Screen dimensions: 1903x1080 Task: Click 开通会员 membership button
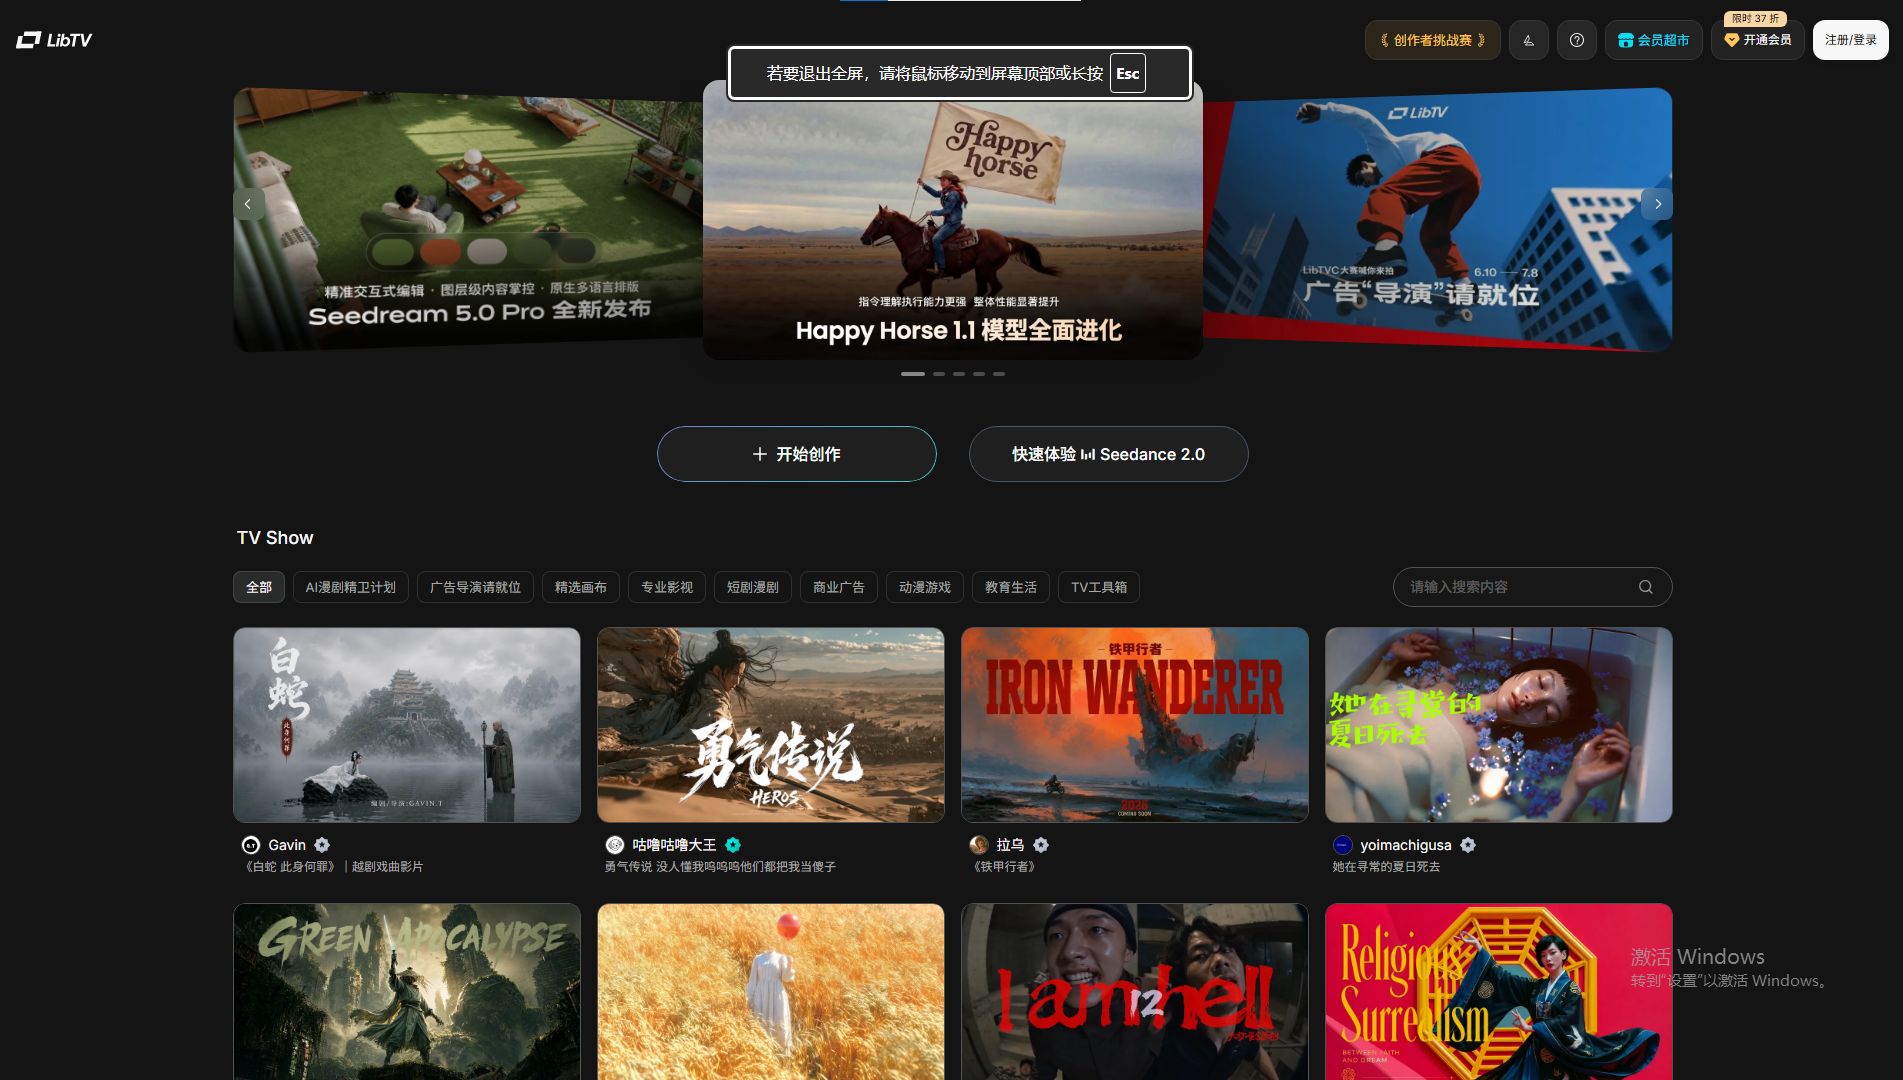1757,40
